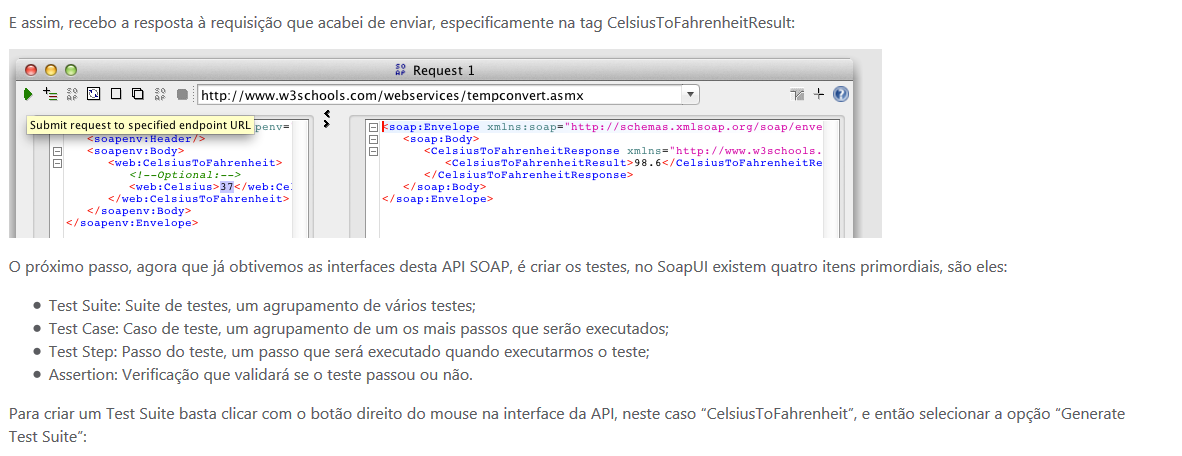Click the recreate default request icon
The image size is (1182, 456).
93,94
